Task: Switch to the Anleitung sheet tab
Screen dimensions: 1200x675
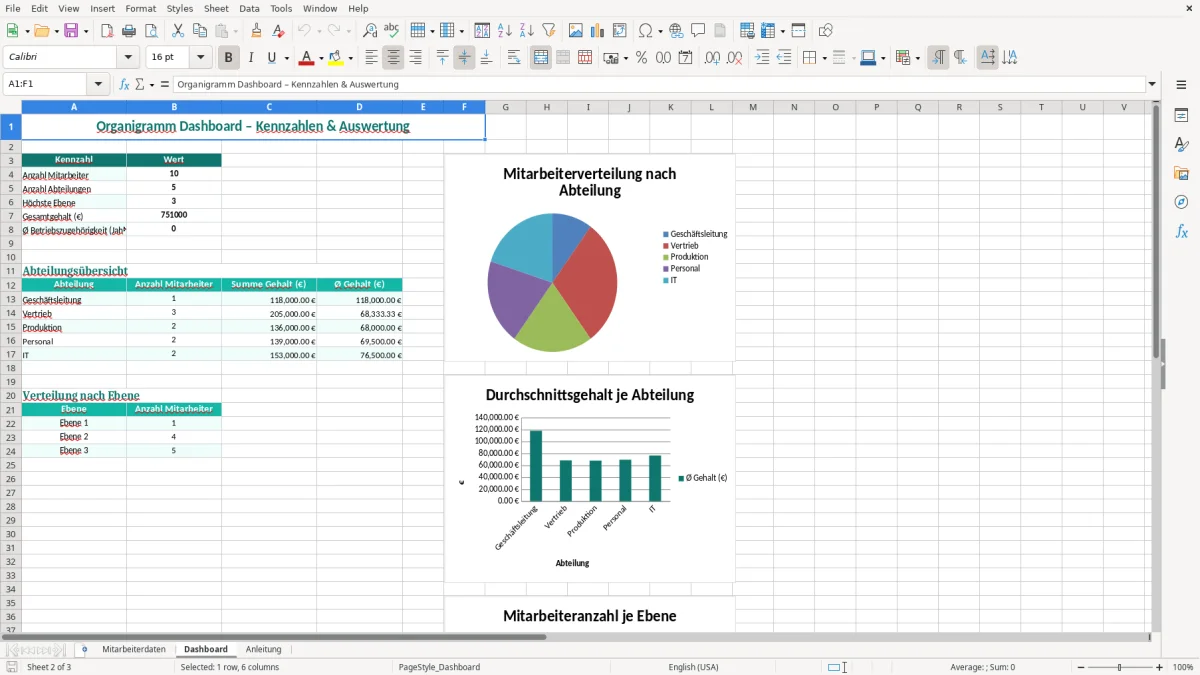Action: click(x=264, y=649)
